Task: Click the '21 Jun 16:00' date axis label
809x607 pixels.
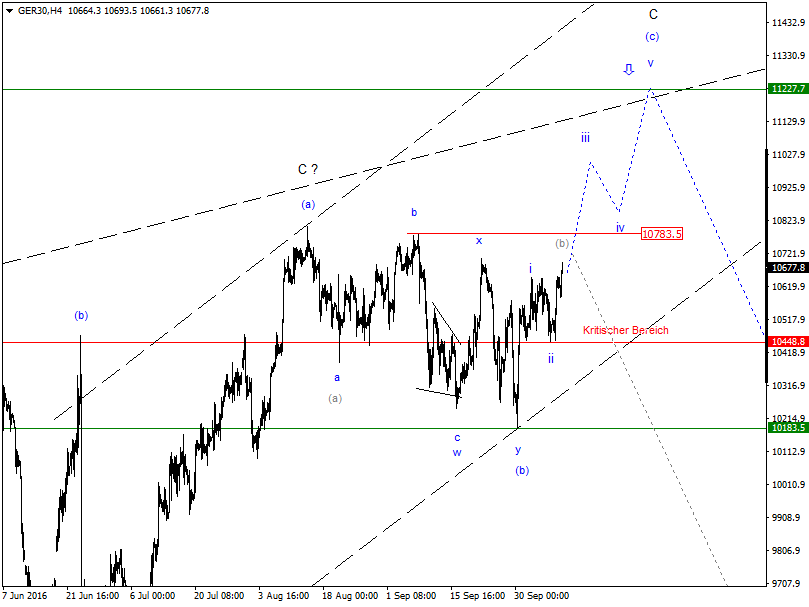Action: [93, 595]
